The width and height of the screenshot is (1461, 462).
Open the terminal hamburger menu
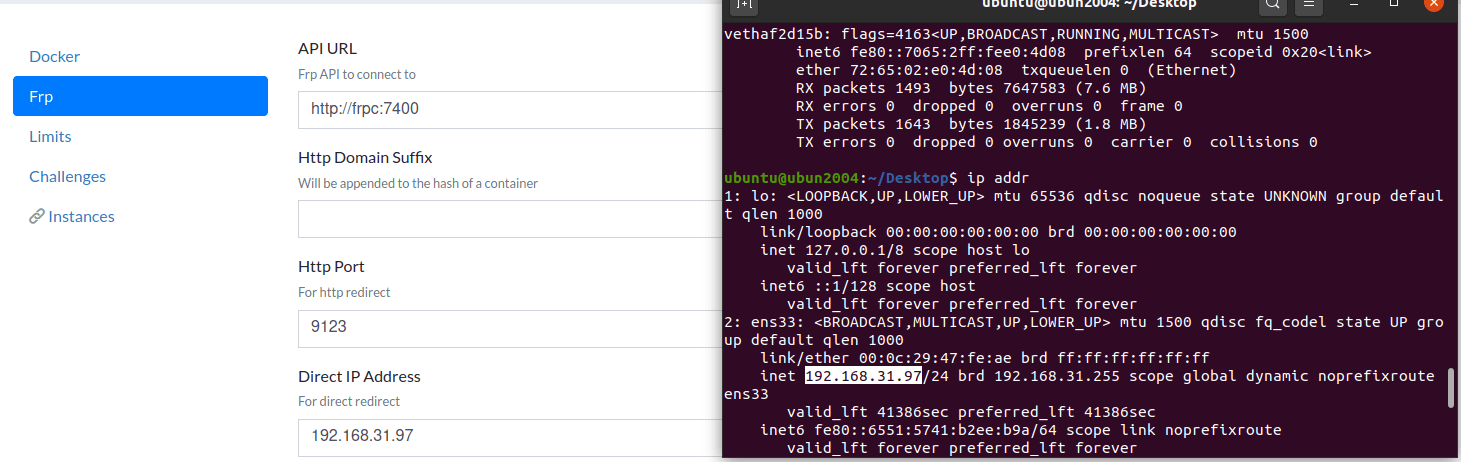1308,5
